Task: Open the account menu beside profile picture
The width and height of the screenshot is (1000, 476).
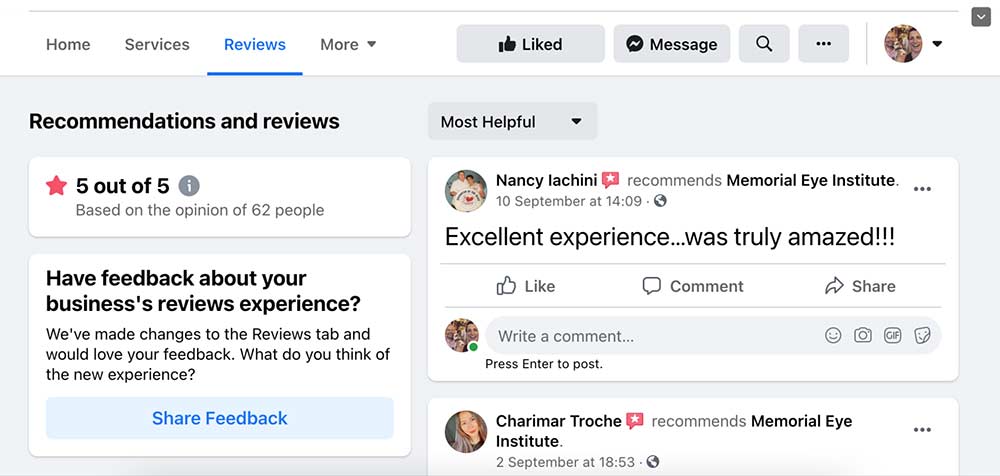Action: pos(937,44)
